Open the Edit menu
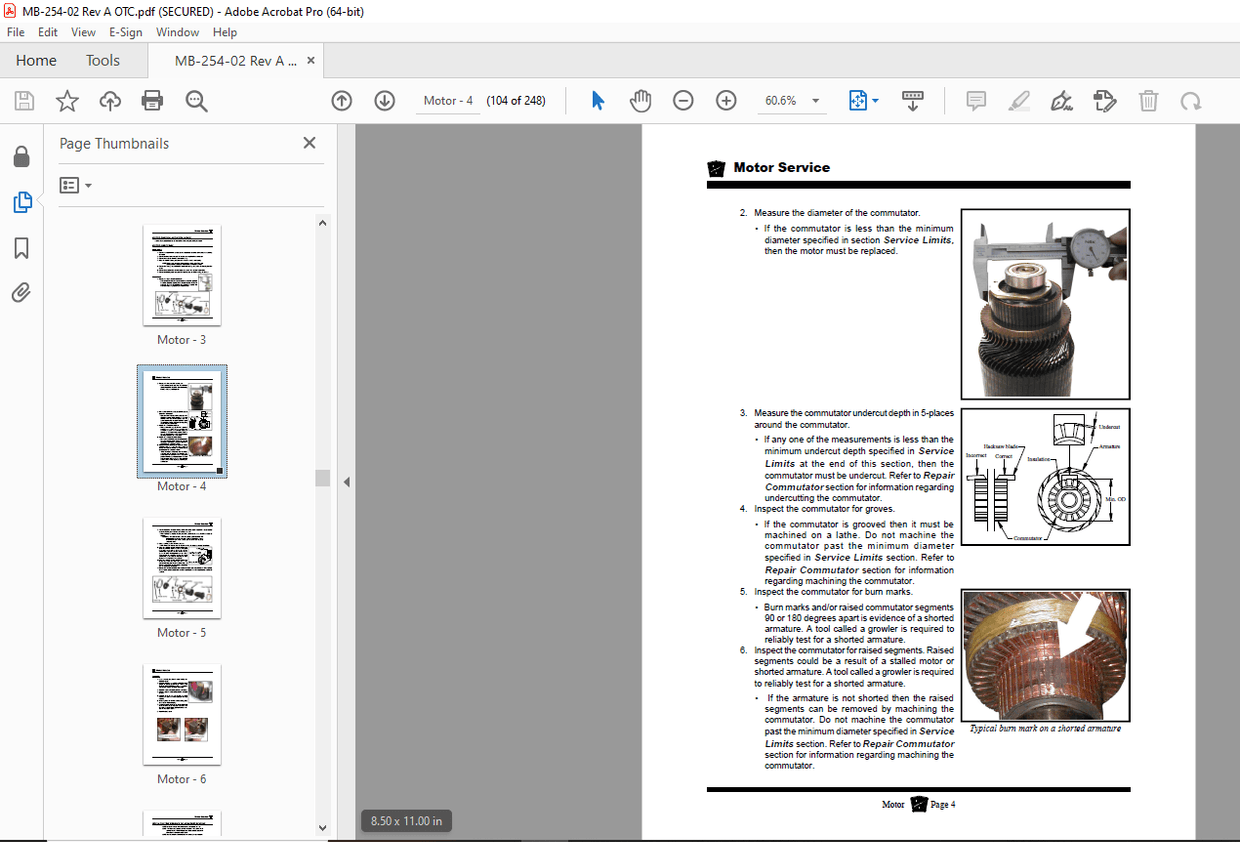The height and width of the screenshot is (842, 1240). 48,32
